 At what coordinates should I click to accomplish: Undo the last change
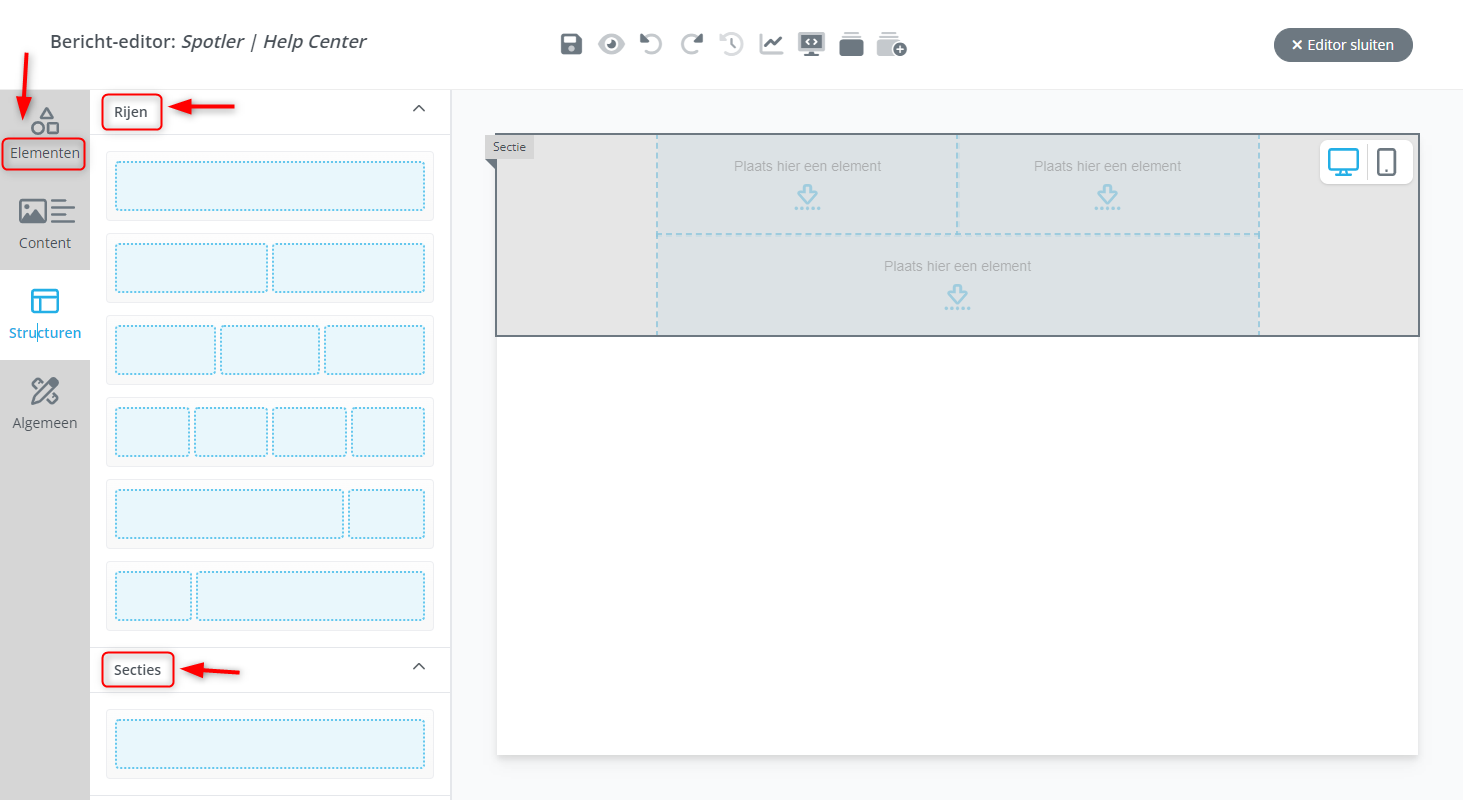(651, 44)
